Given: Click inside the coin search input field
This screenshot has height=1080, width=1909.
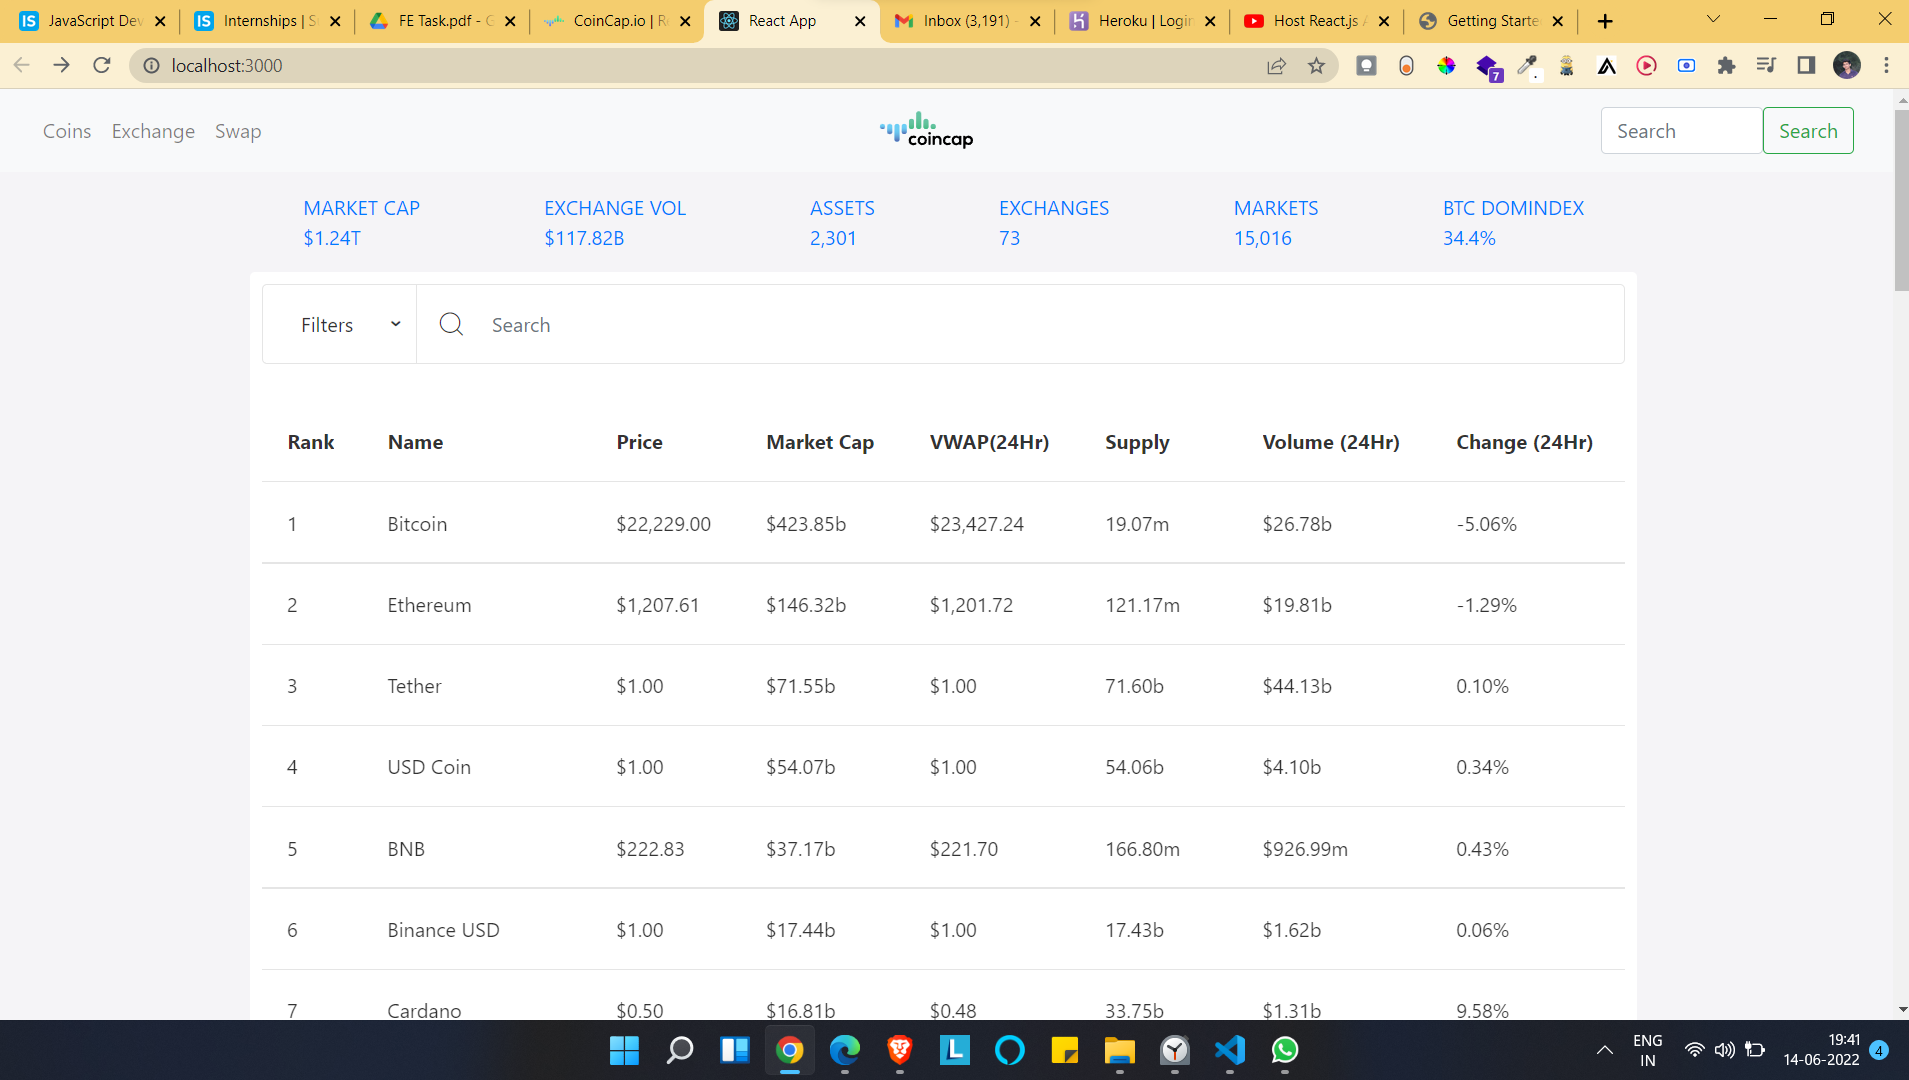Looking at the screenshot, I should click(700, 324).
